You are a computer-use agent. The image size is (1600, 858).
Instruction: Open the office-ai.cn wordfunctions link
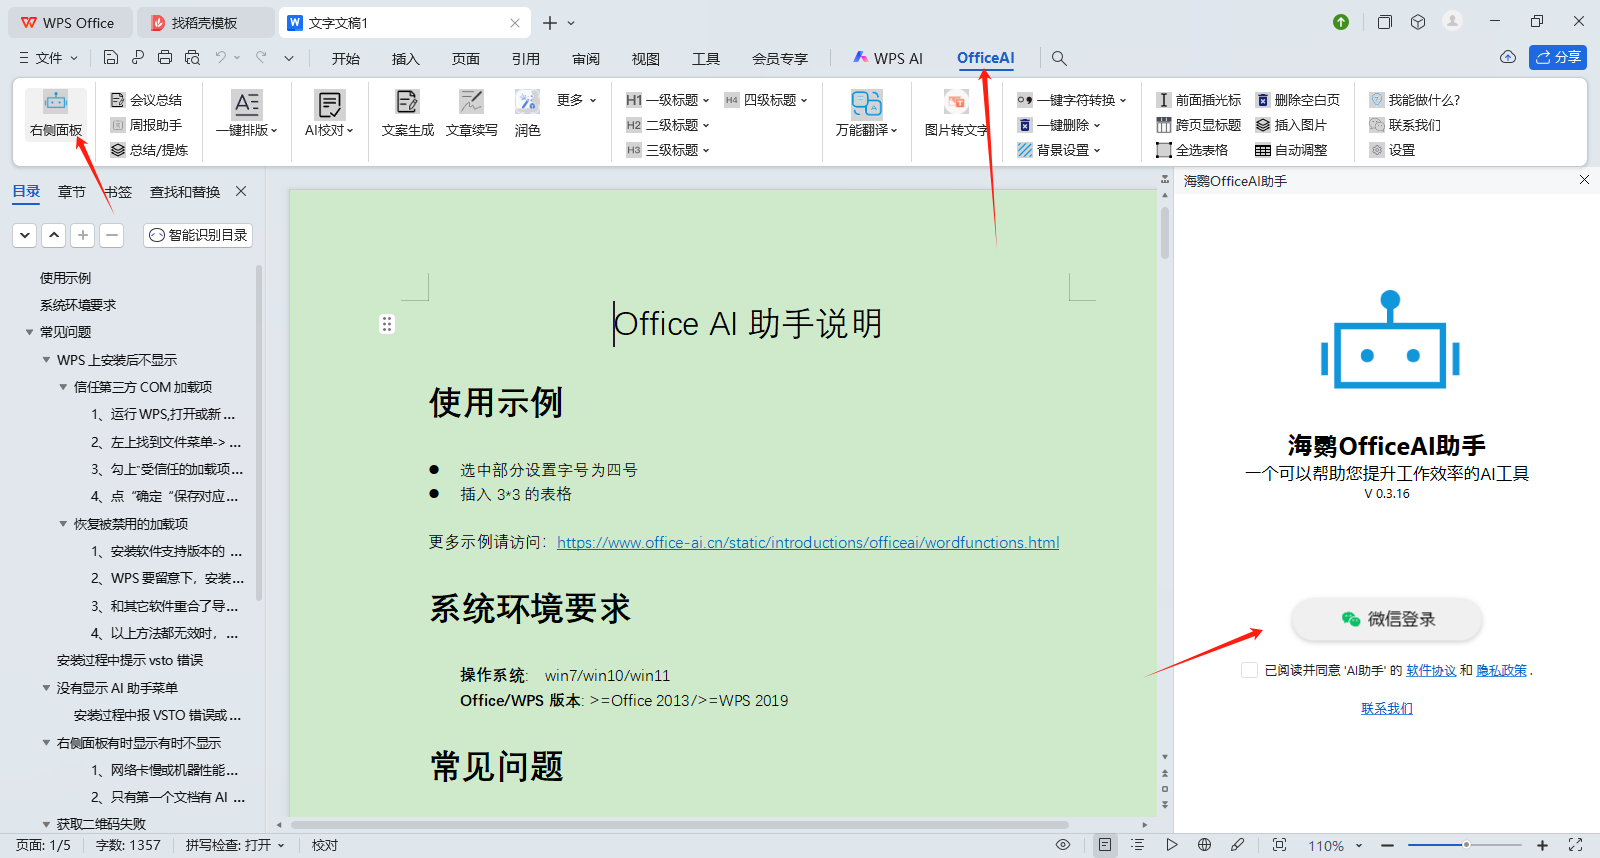pyautogui.click(x=808, y=542)
